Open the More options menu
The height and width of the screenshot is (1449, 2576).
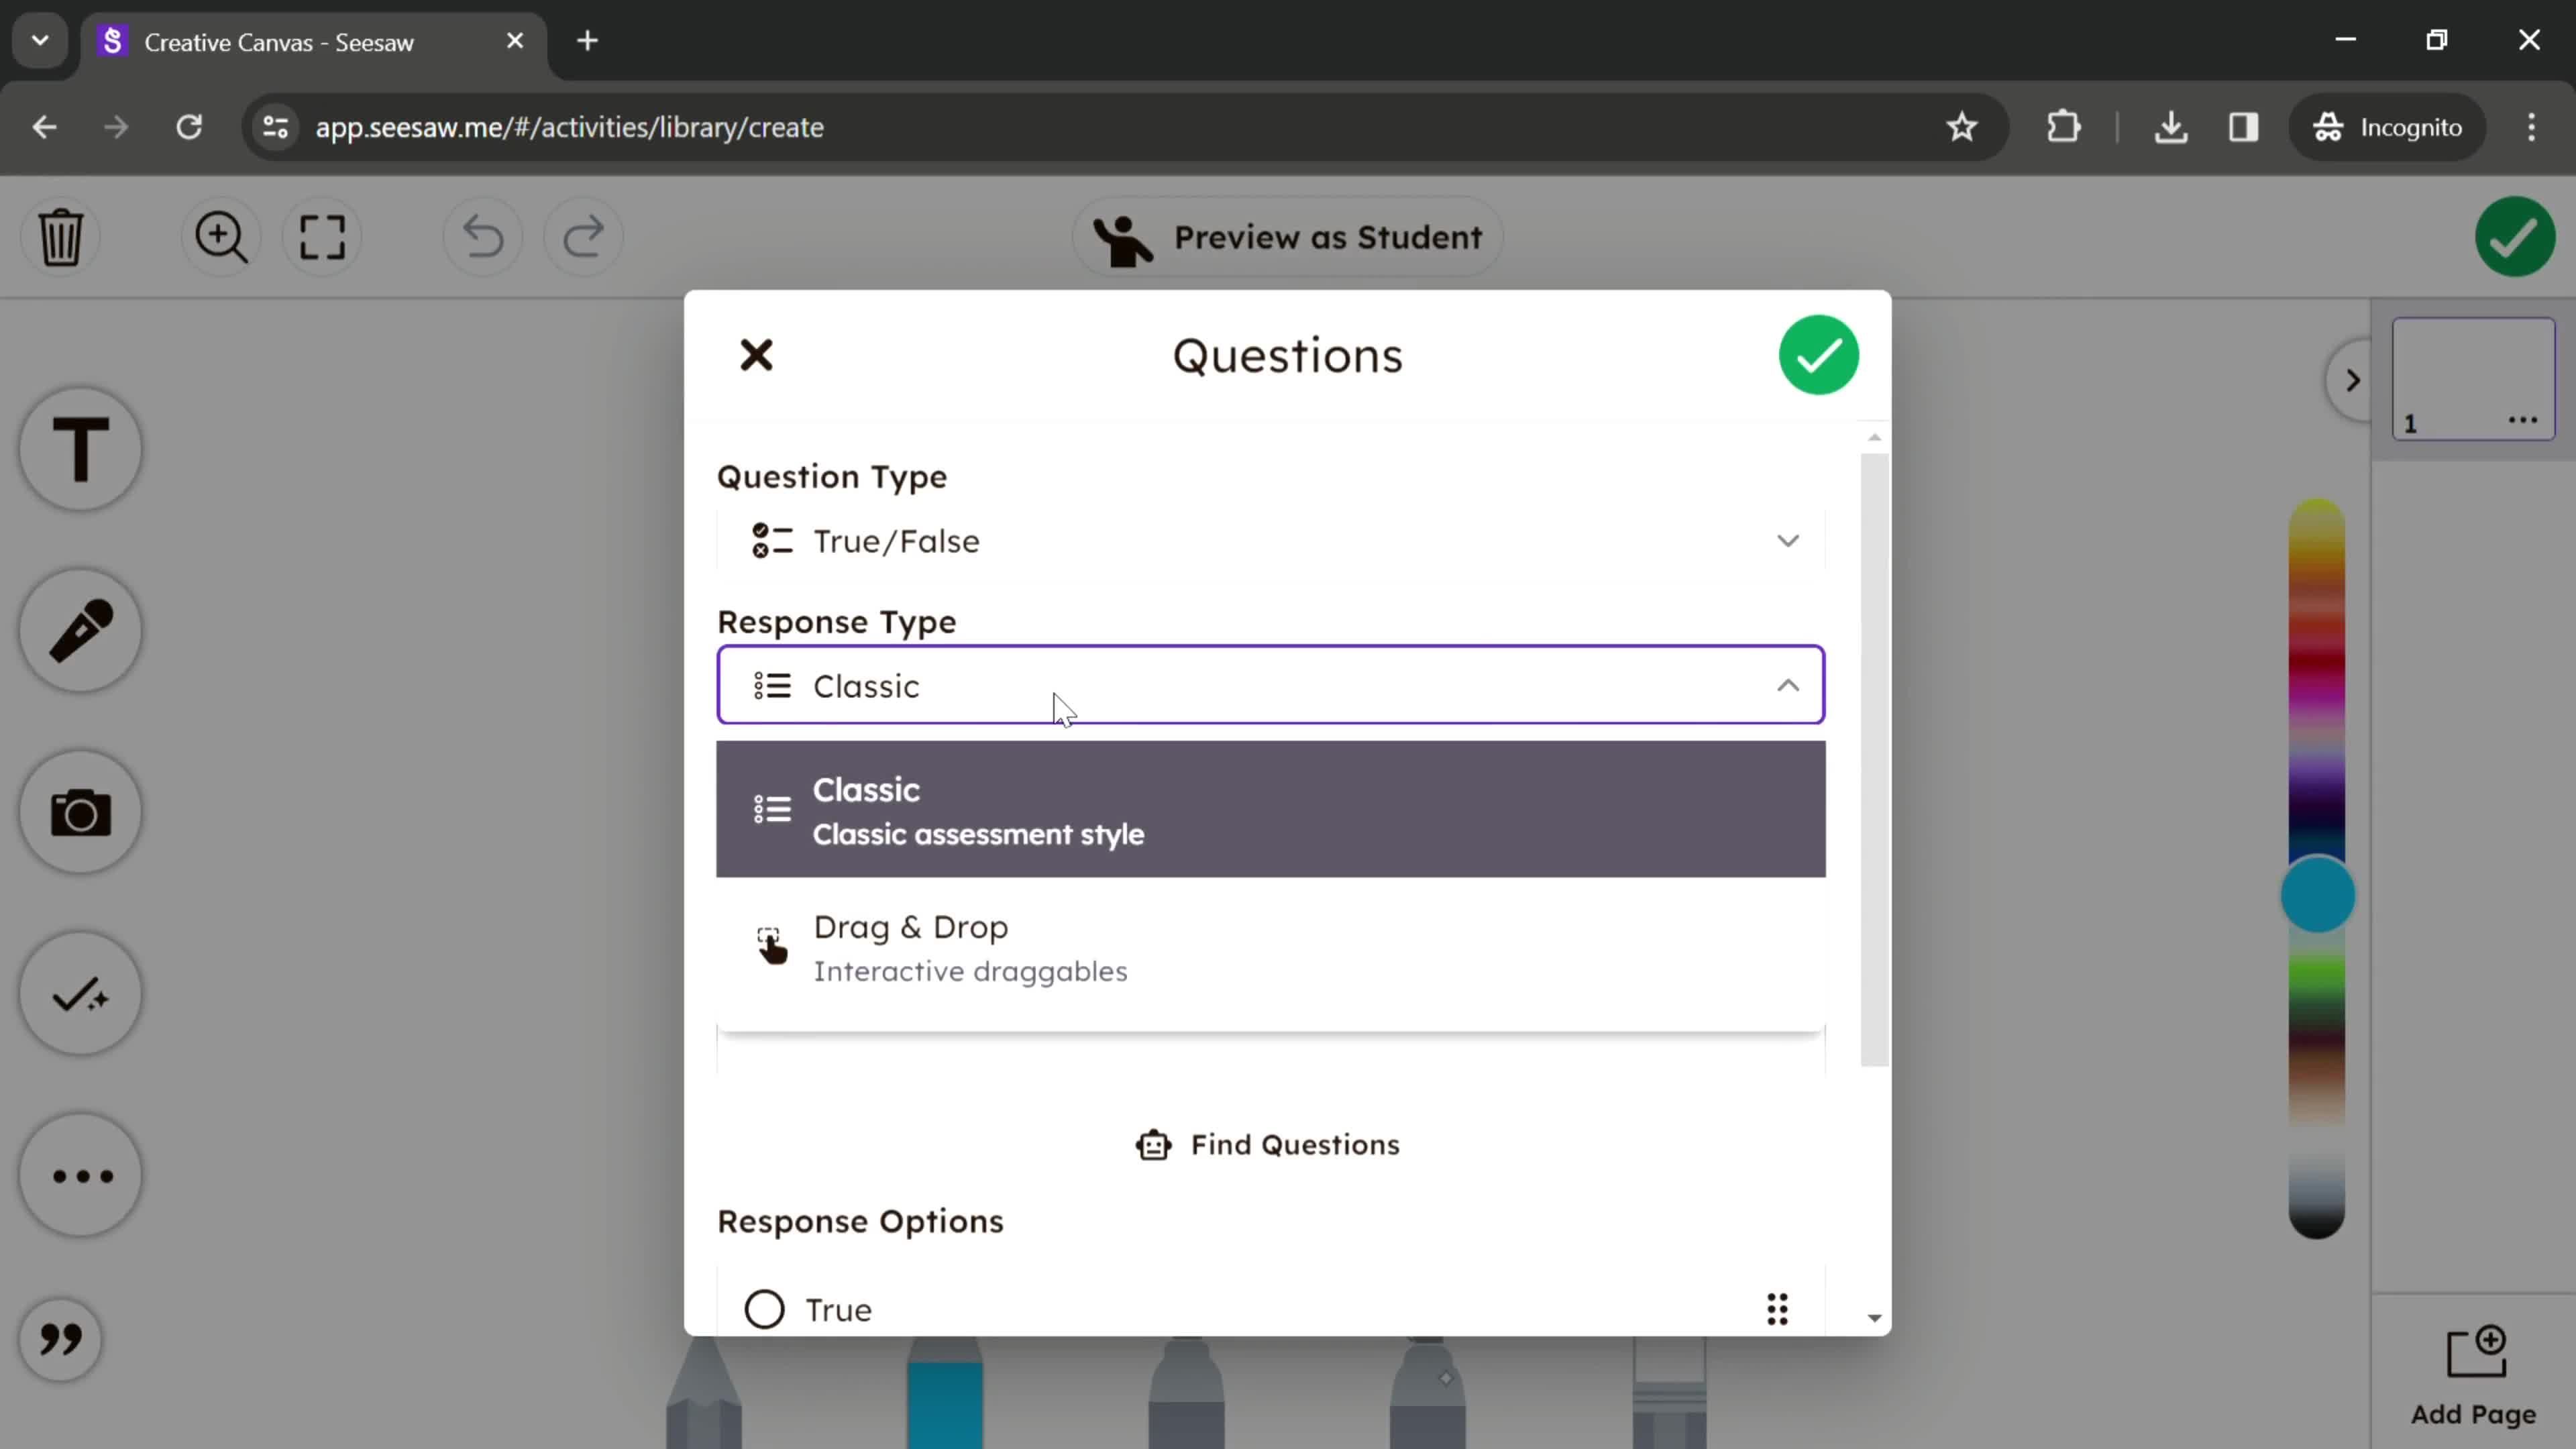tap(80, 1173)
